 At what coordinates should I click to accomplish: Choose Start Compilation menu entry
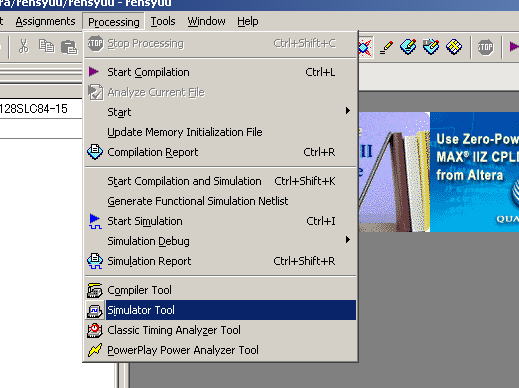[220, 72]
